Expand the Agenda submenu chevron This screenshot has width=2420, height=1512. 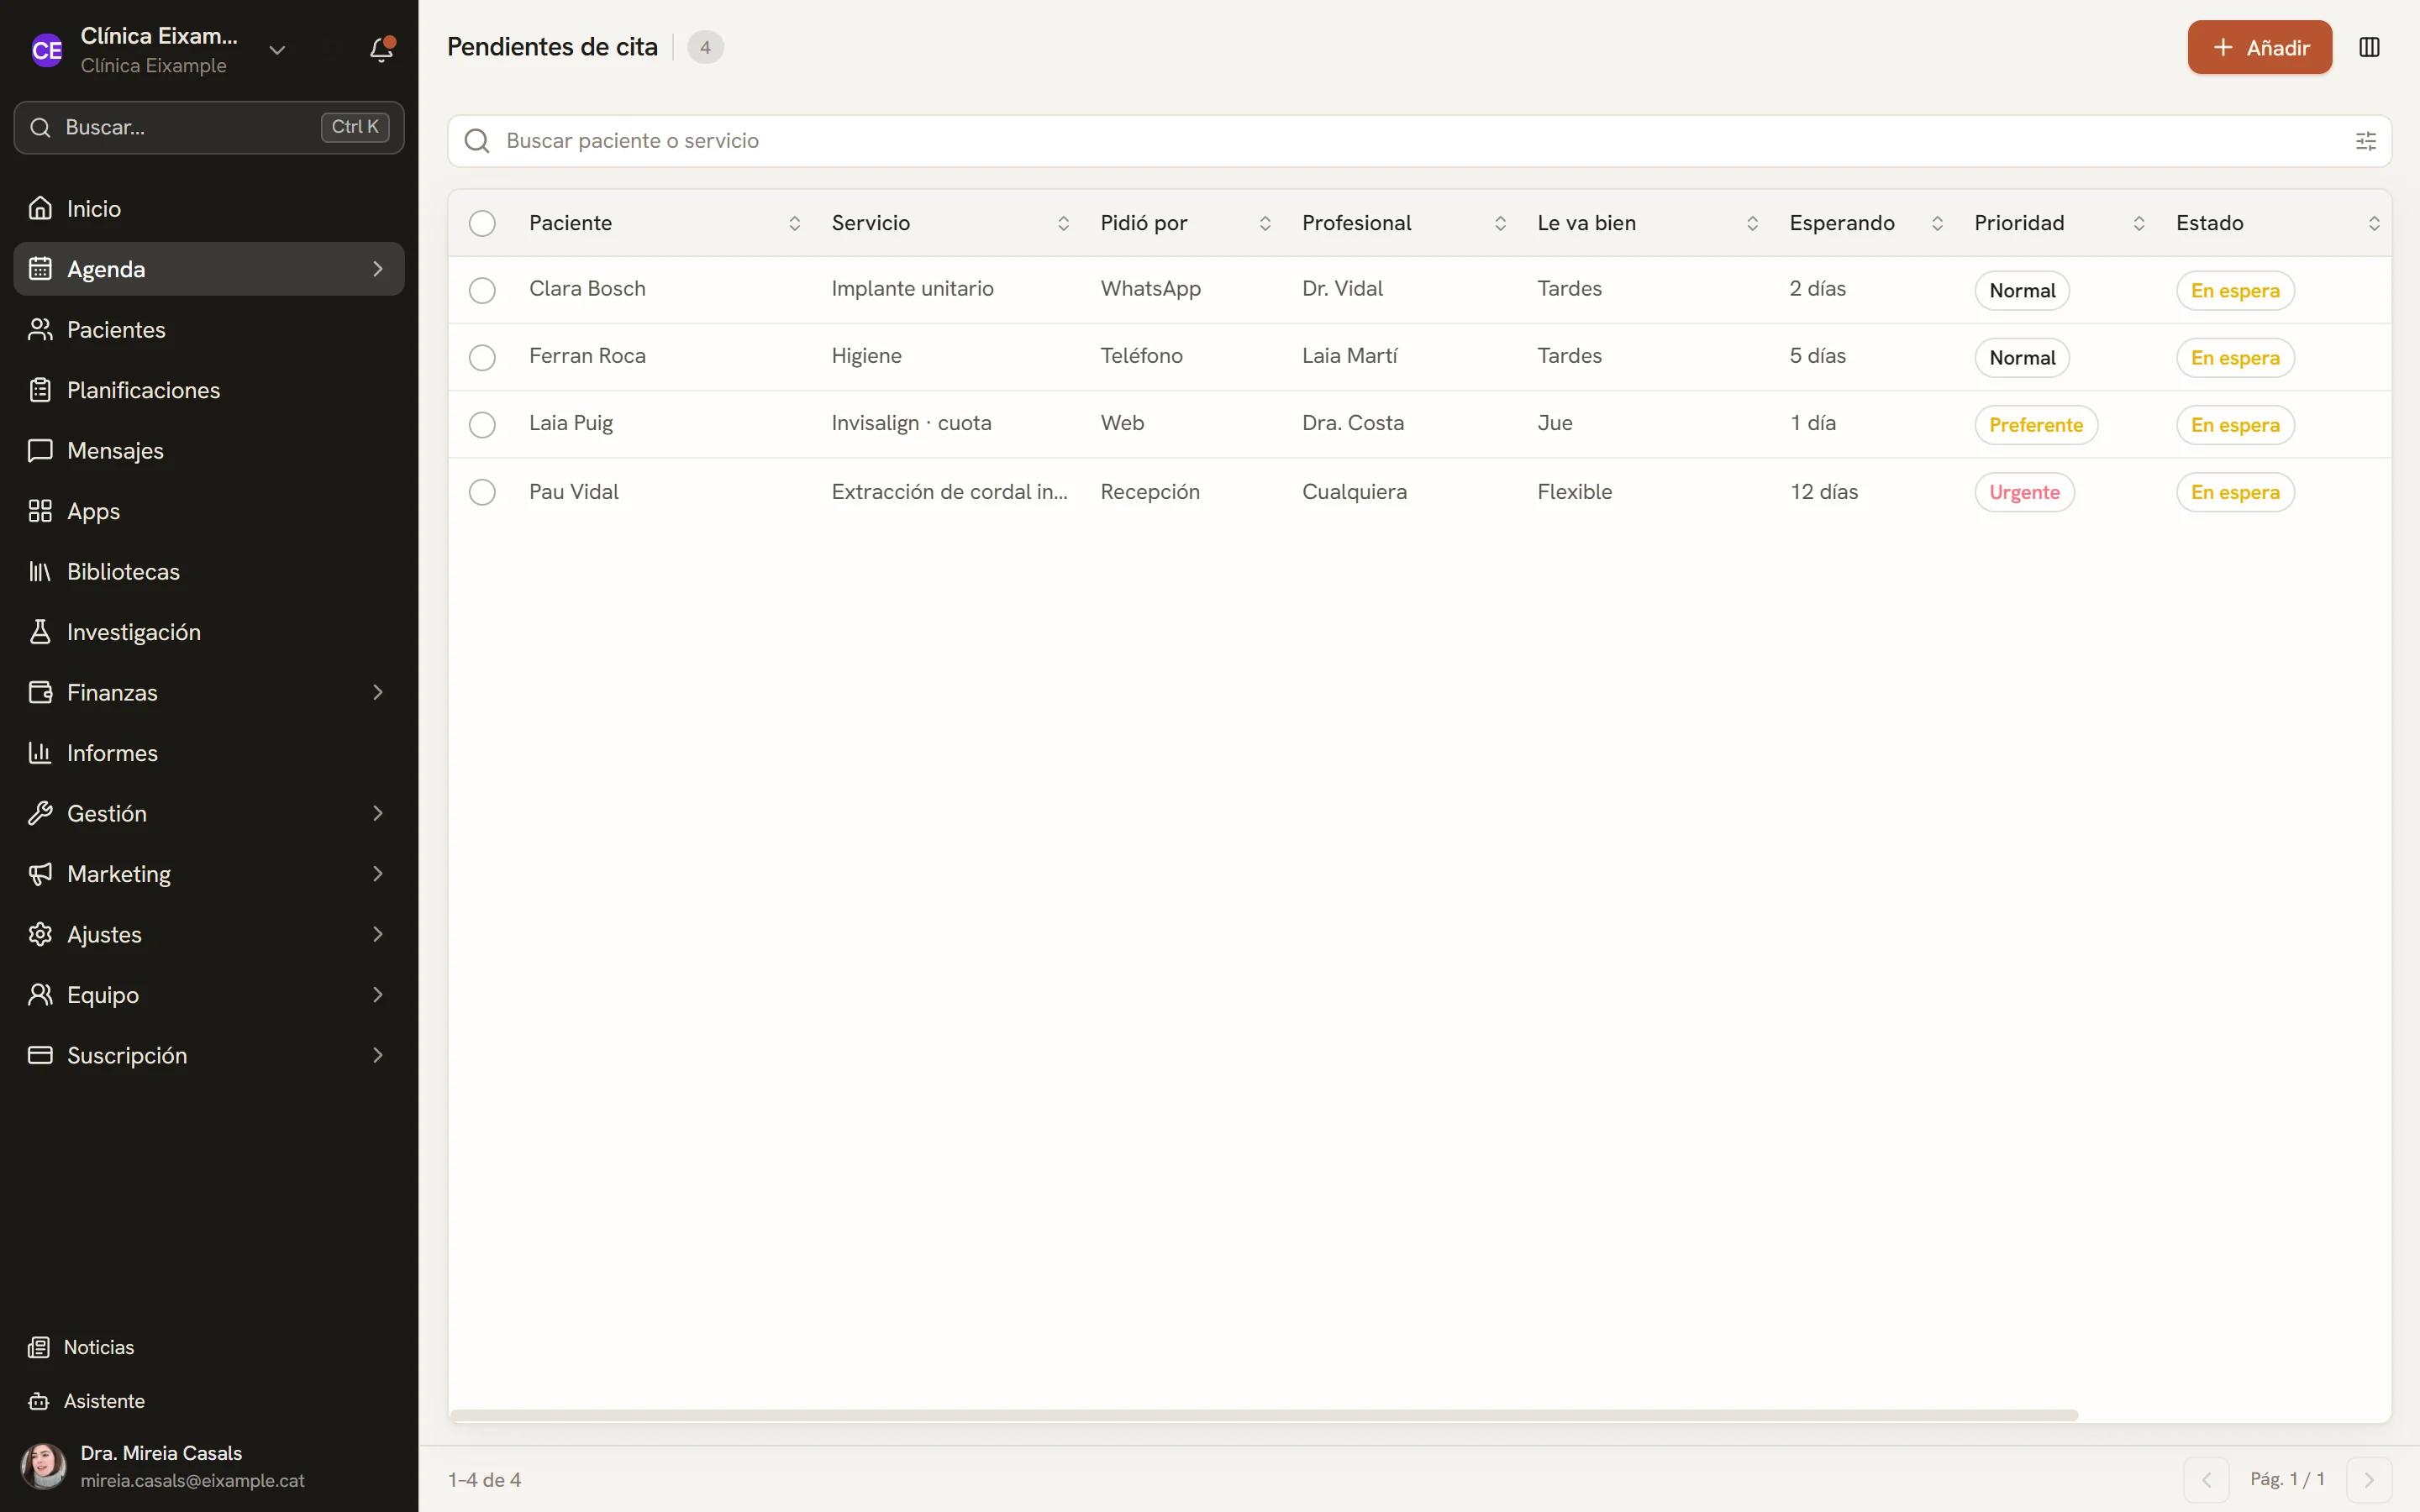[378, 269]
